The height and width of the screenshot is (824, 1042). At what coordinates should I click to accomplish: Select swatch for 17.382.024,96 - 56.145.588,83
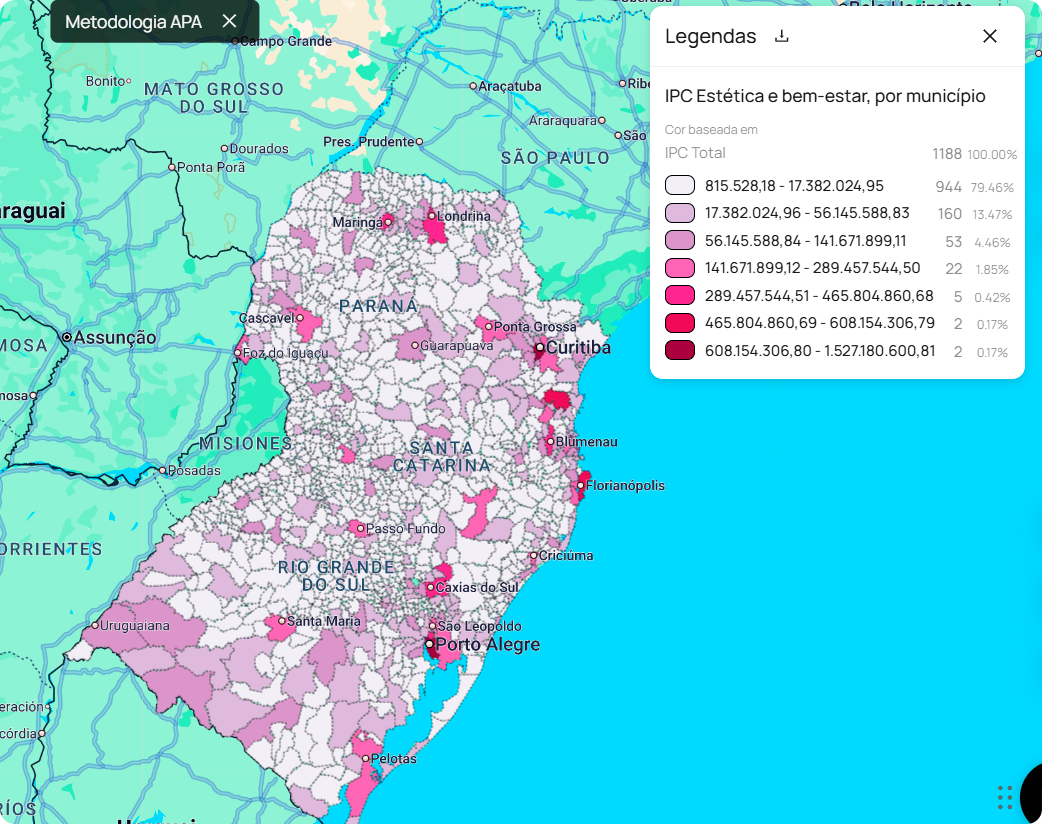click(680, 213)
